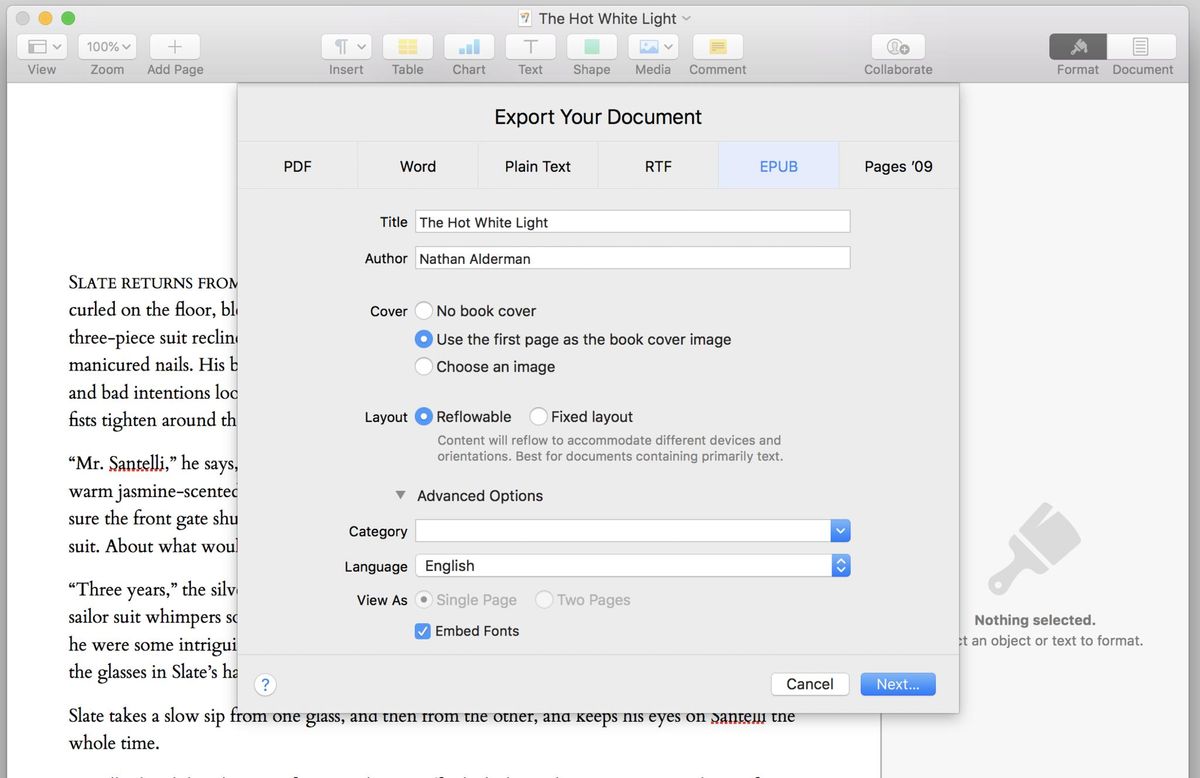Click the Next button to continue export

coord(897,684)
